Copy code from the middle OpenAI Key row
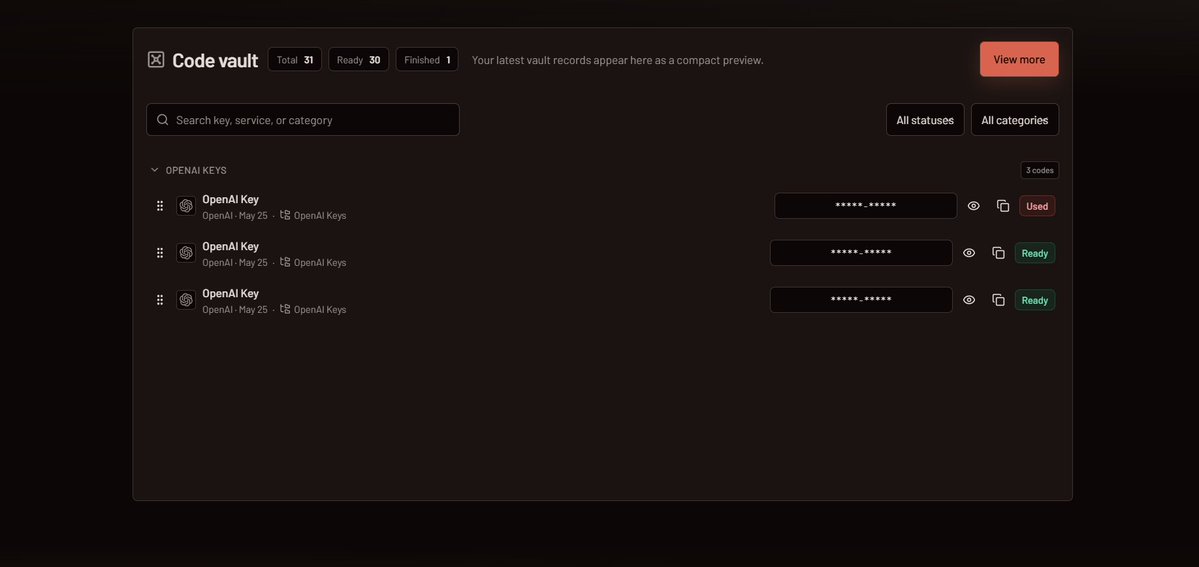 point(998,253)
